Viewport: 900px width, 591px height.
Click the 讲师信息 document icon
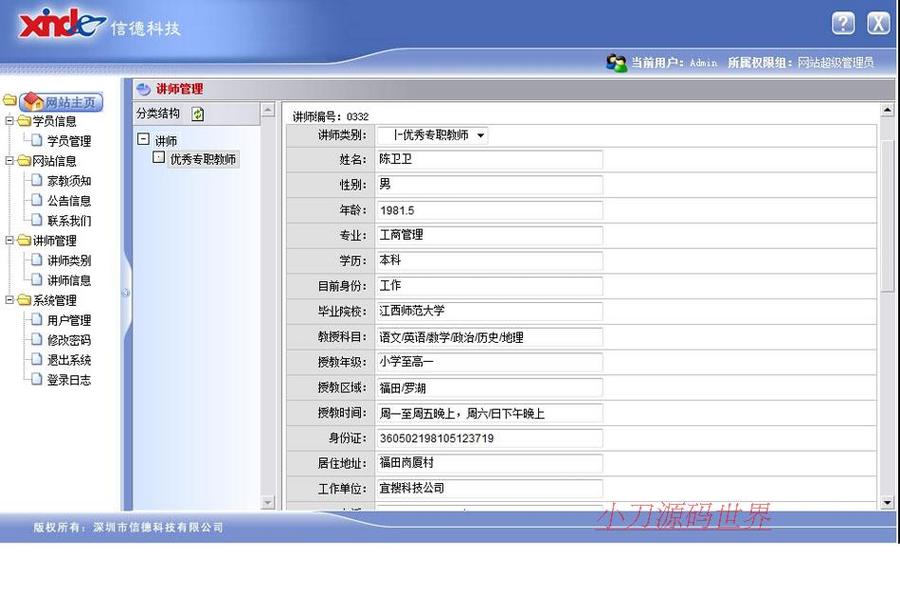click(x=34, y=280)
